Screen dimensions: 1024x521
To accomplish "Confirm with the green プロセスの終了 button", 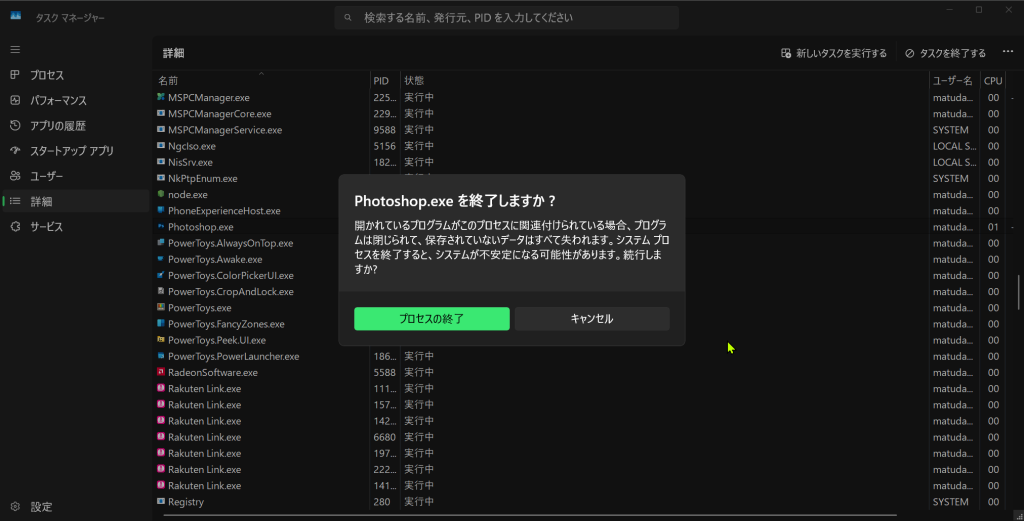I will pyautogui.click(x=431, y=319).
